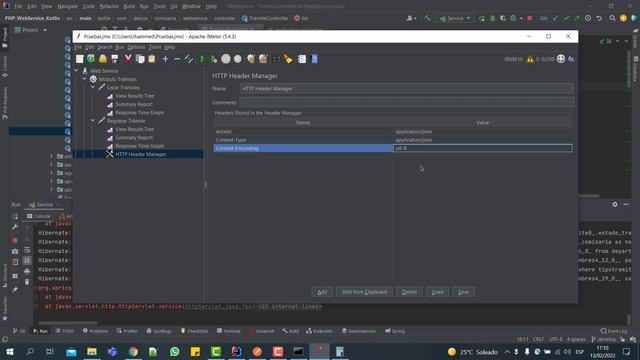Click JMeter's New test plan icon
Screen dimensions: 640x360
coord(80,59)
